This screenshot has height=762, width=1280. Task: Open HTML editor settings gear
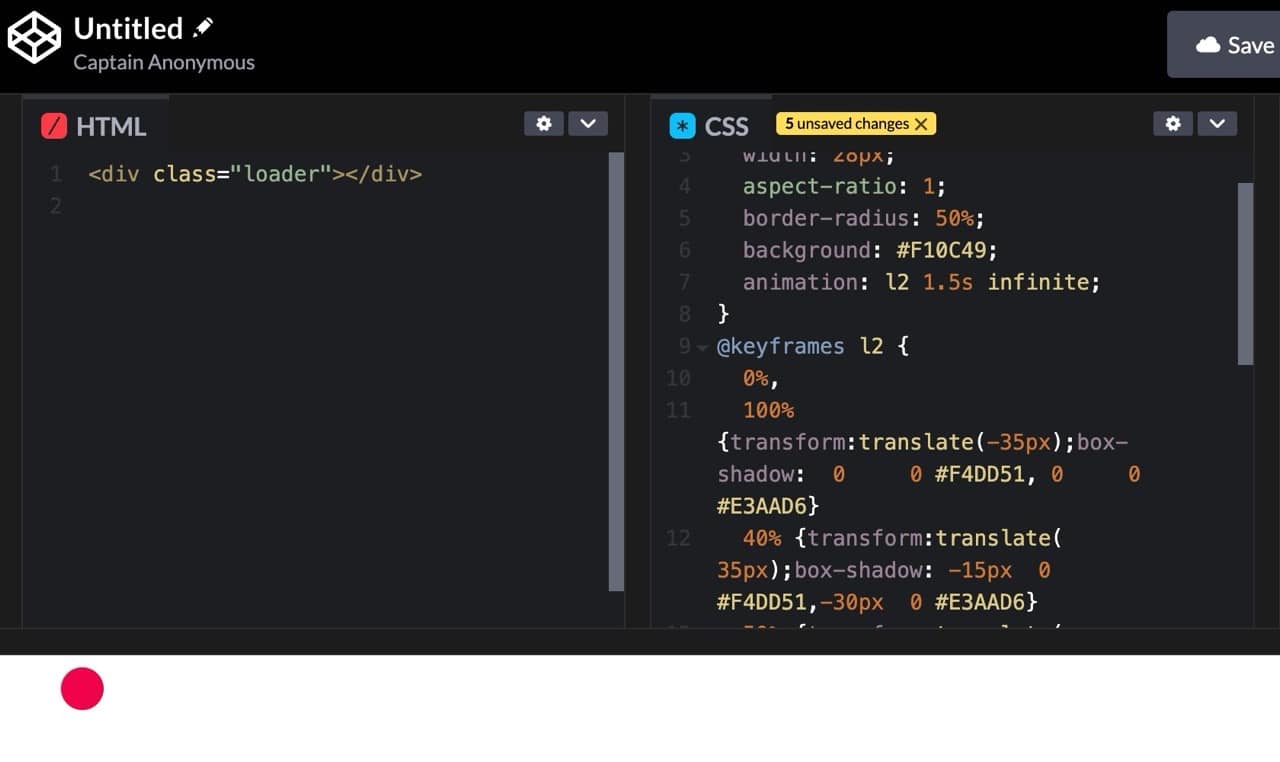pos(544,124)
